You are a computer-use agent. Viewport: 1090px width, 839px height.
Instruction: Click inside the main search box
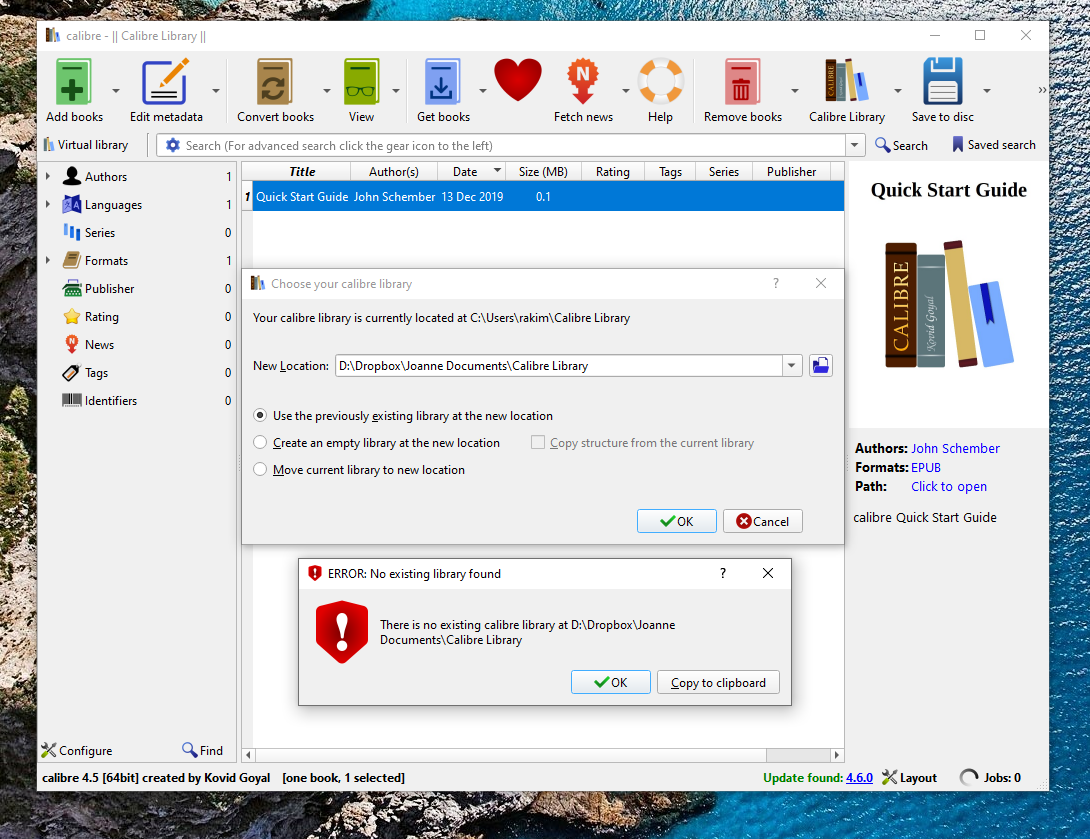[x=514, y=145]
